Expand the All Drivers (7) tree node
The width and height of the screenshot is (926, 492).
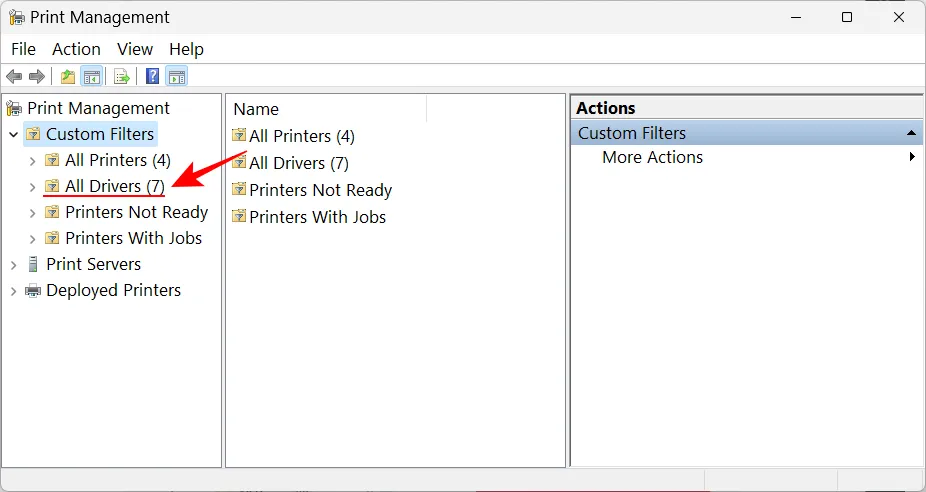32,186
